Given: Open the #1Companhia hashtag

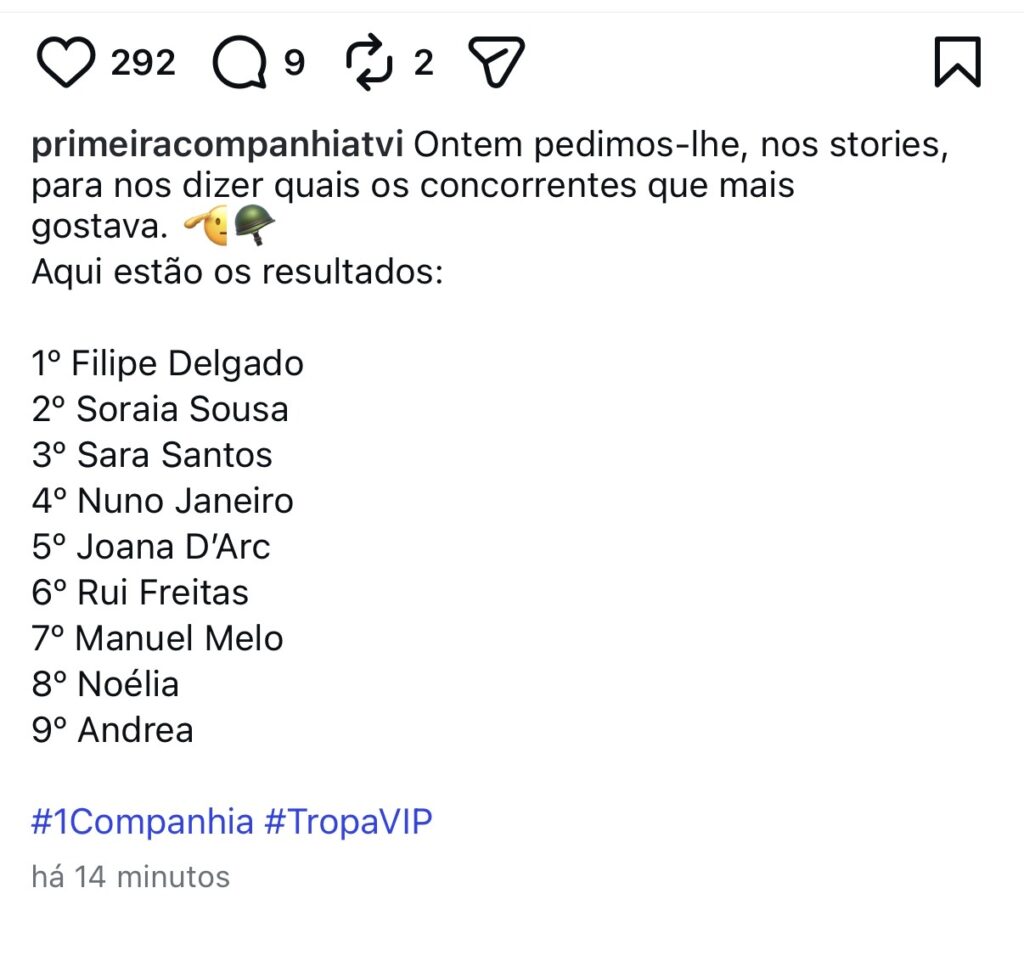Looking at the screenshot, I should click(x=143, y=822).
